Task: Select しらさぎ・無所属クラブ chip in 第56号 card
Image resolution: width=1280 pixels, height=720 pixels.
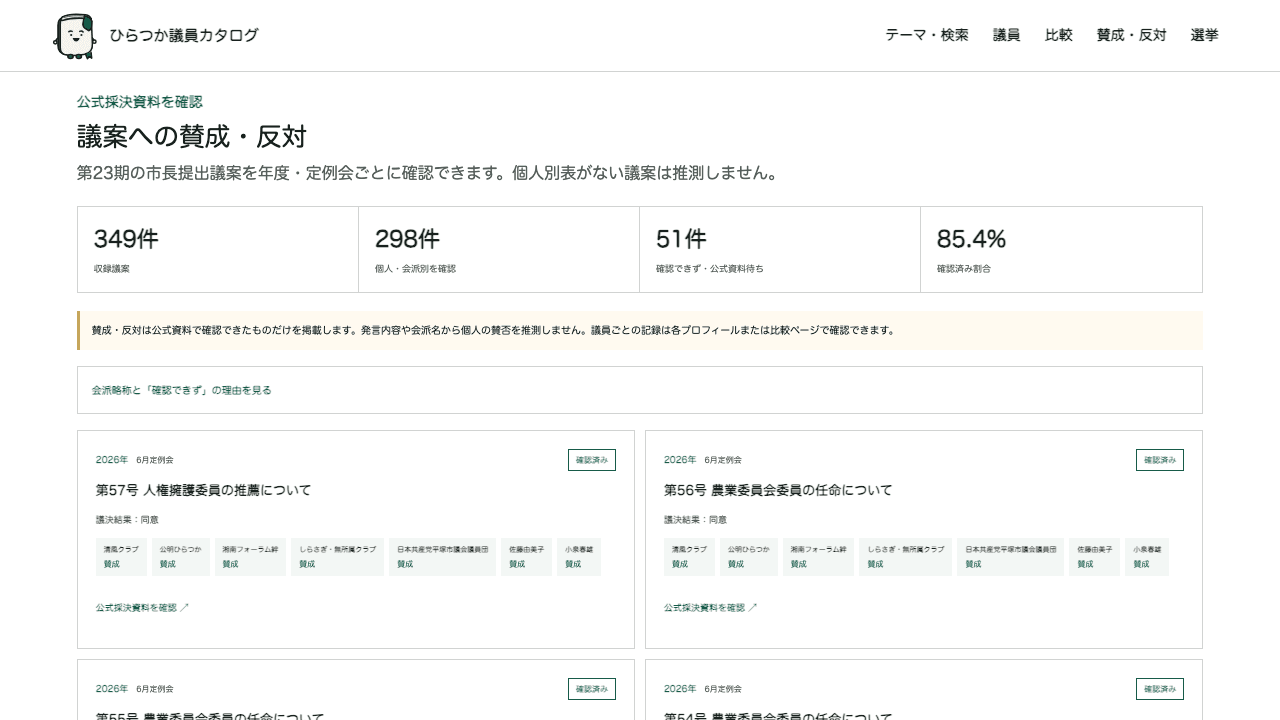Action: [x=906, y=557]
